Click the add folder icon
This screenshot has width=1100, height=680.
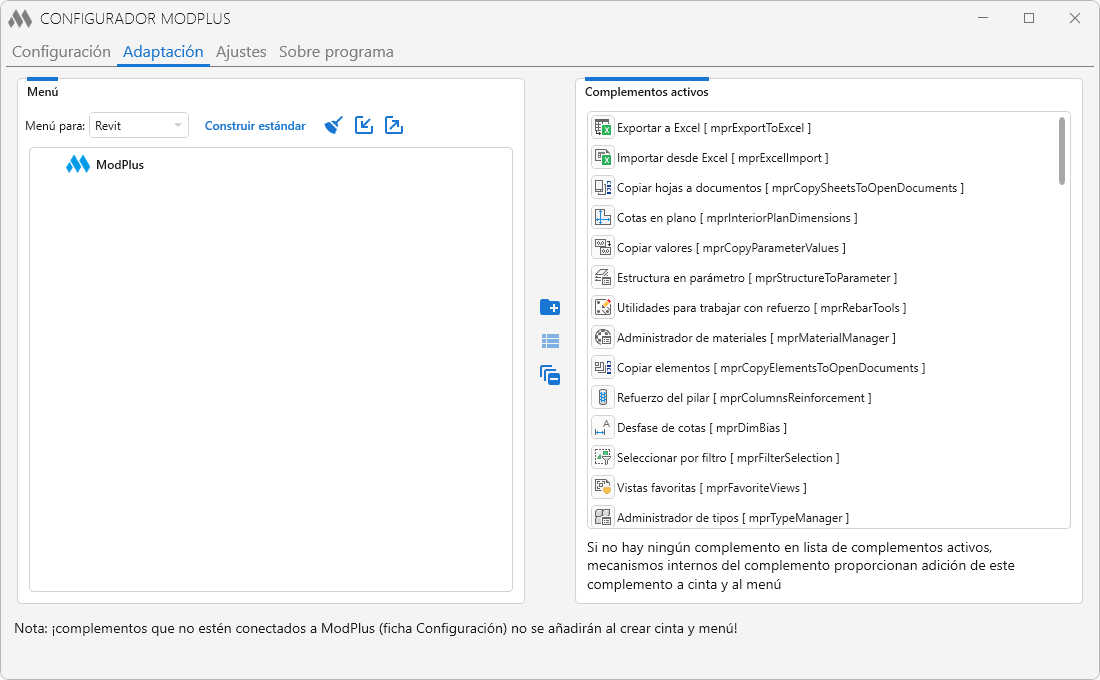click(550, 307)
